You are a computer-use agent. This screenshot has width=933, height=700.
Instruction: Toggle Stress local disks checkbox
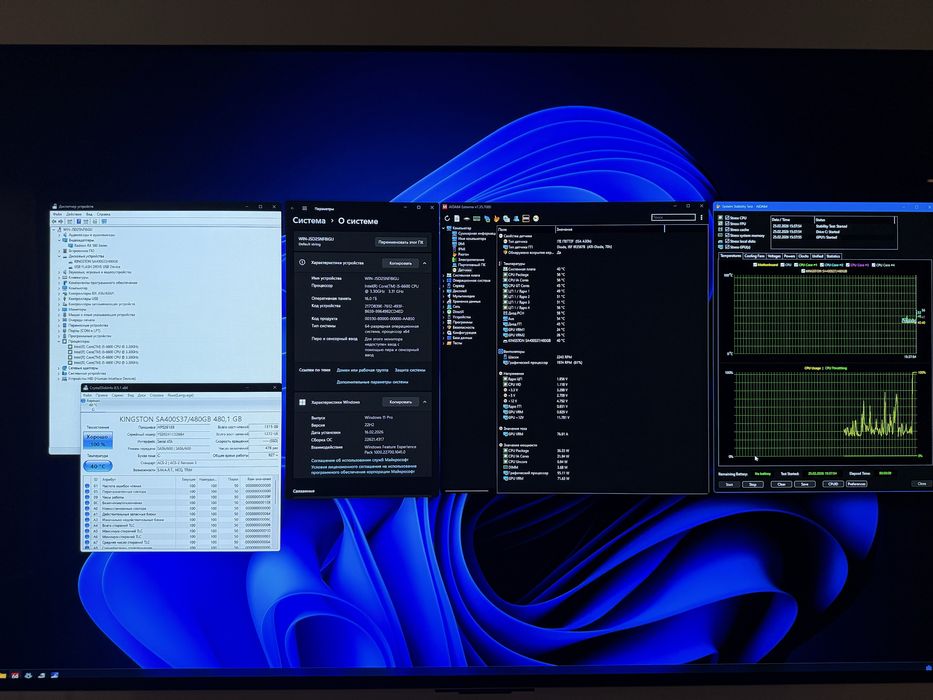(727, 241)
